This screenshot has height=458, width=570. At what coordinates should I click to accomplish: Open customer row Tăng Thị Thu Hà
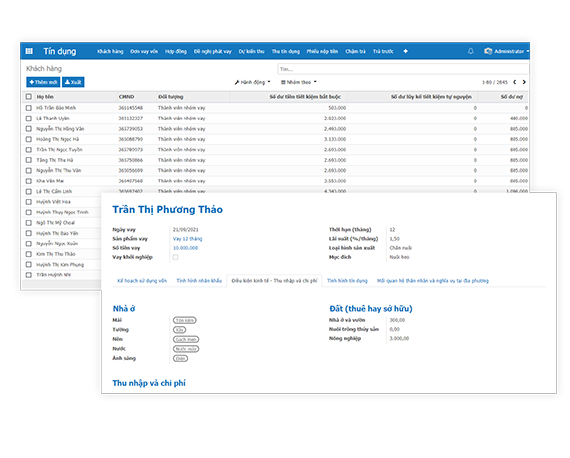tap(275, 160)
